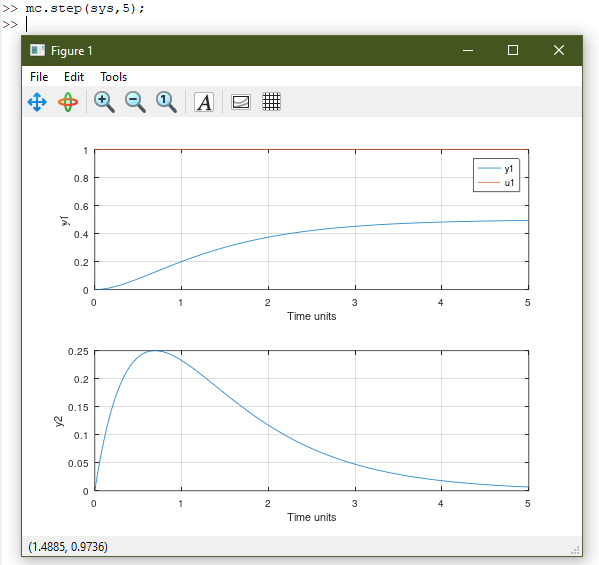Screen dimensions: 599x565
Task: Click 'Time units' label under bottom plot
Action: pyautogui.click(x=312, y=517)
